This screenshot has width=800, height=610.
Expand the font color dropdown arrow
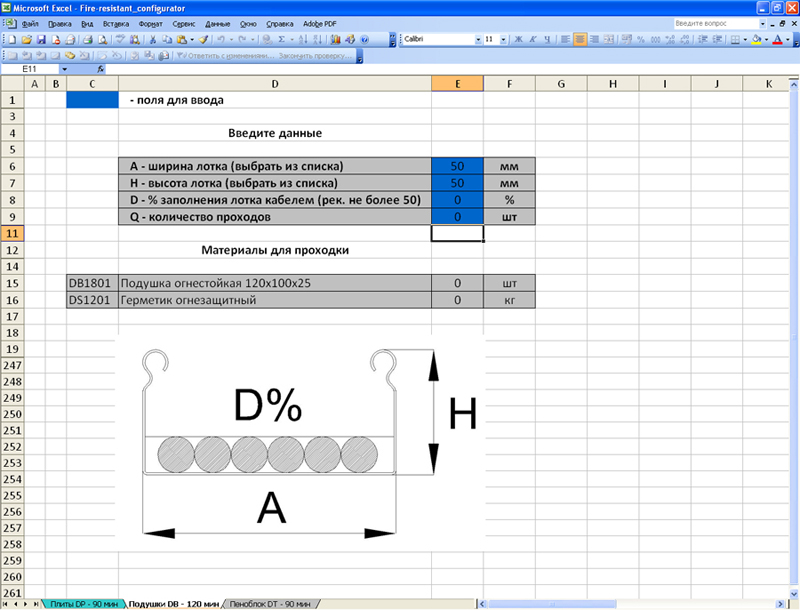[787, 39]
